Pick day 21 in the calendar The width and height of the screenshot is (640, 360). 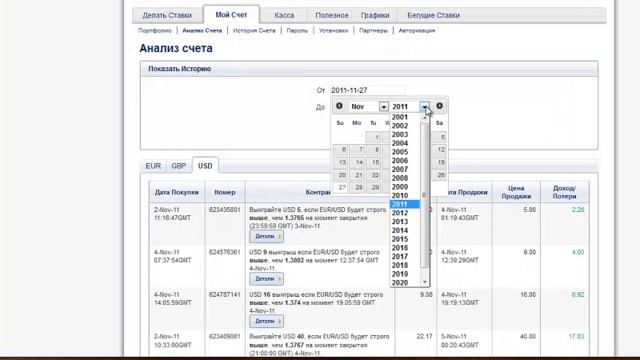(358, 175)
